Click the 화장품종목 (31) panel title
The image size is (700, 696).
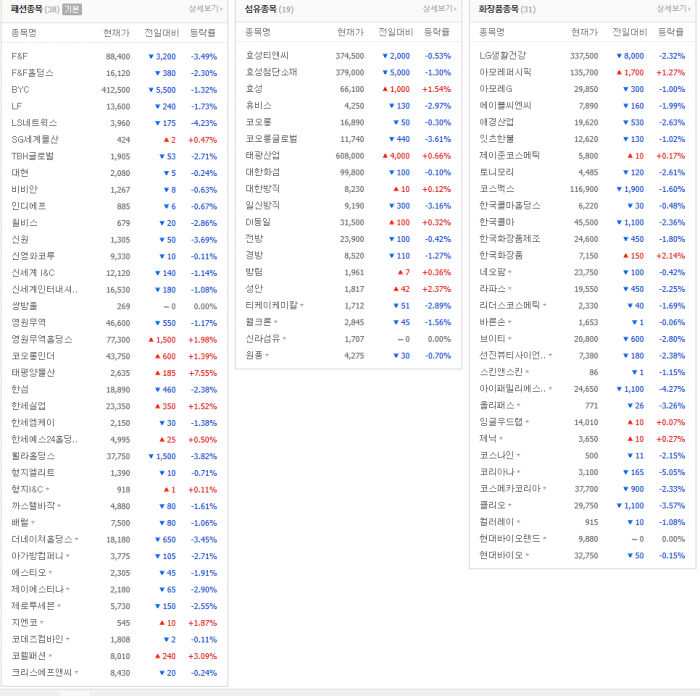click(507, 9)
